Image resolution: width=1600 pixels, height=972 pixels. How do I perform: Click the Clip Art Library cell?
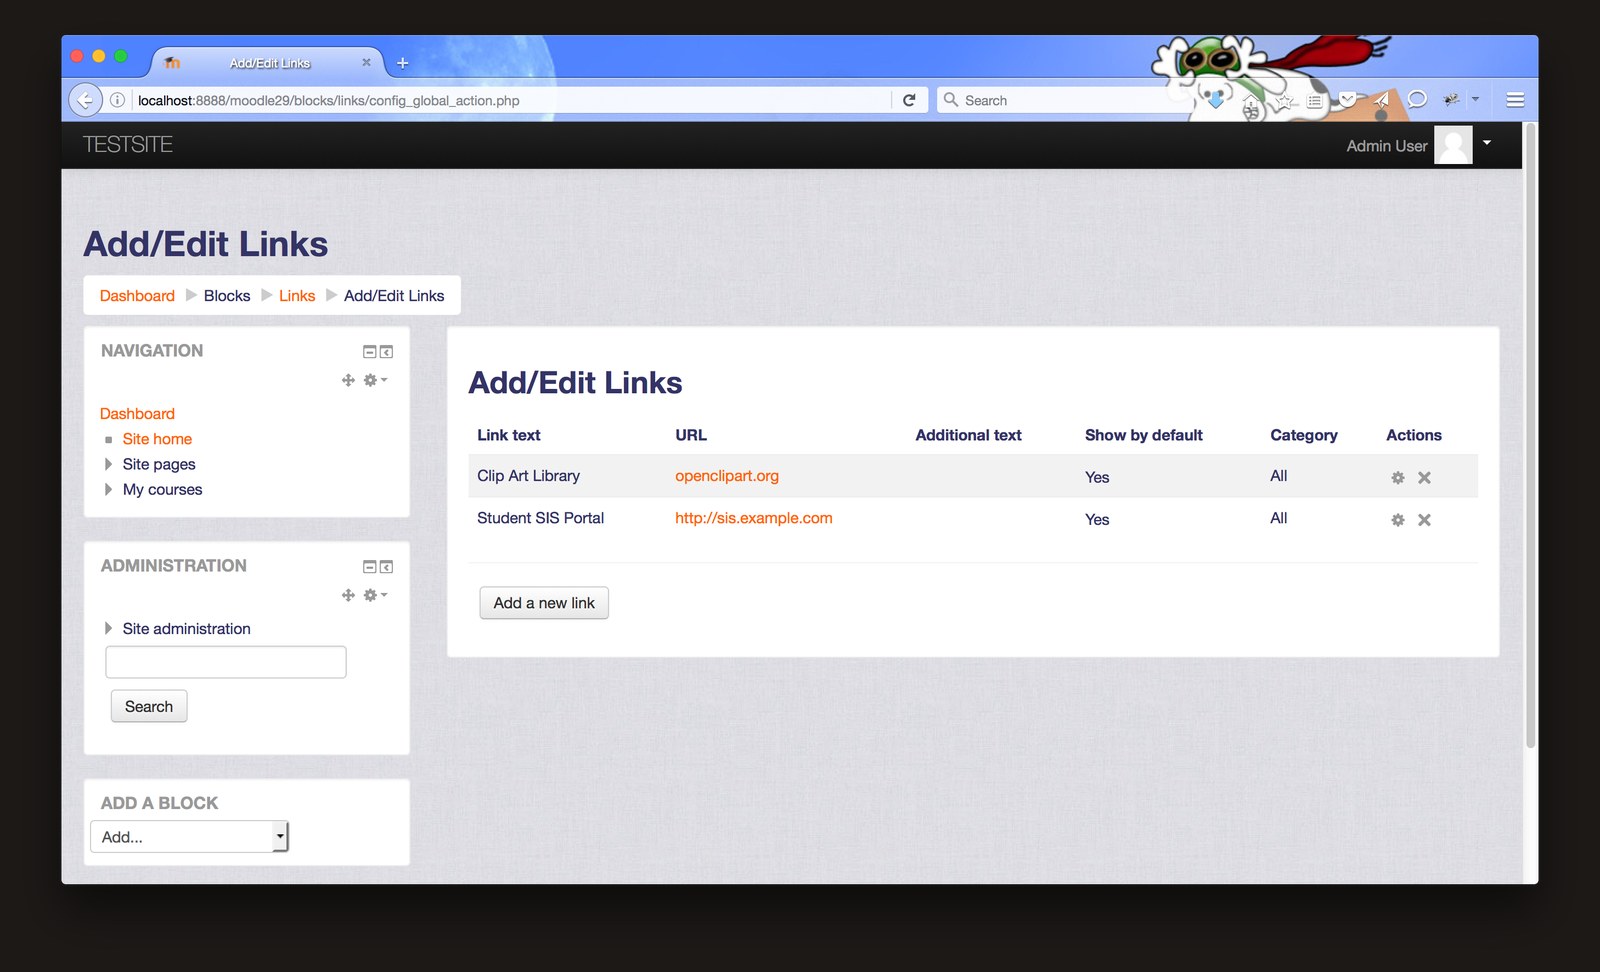tap(528, 476)
